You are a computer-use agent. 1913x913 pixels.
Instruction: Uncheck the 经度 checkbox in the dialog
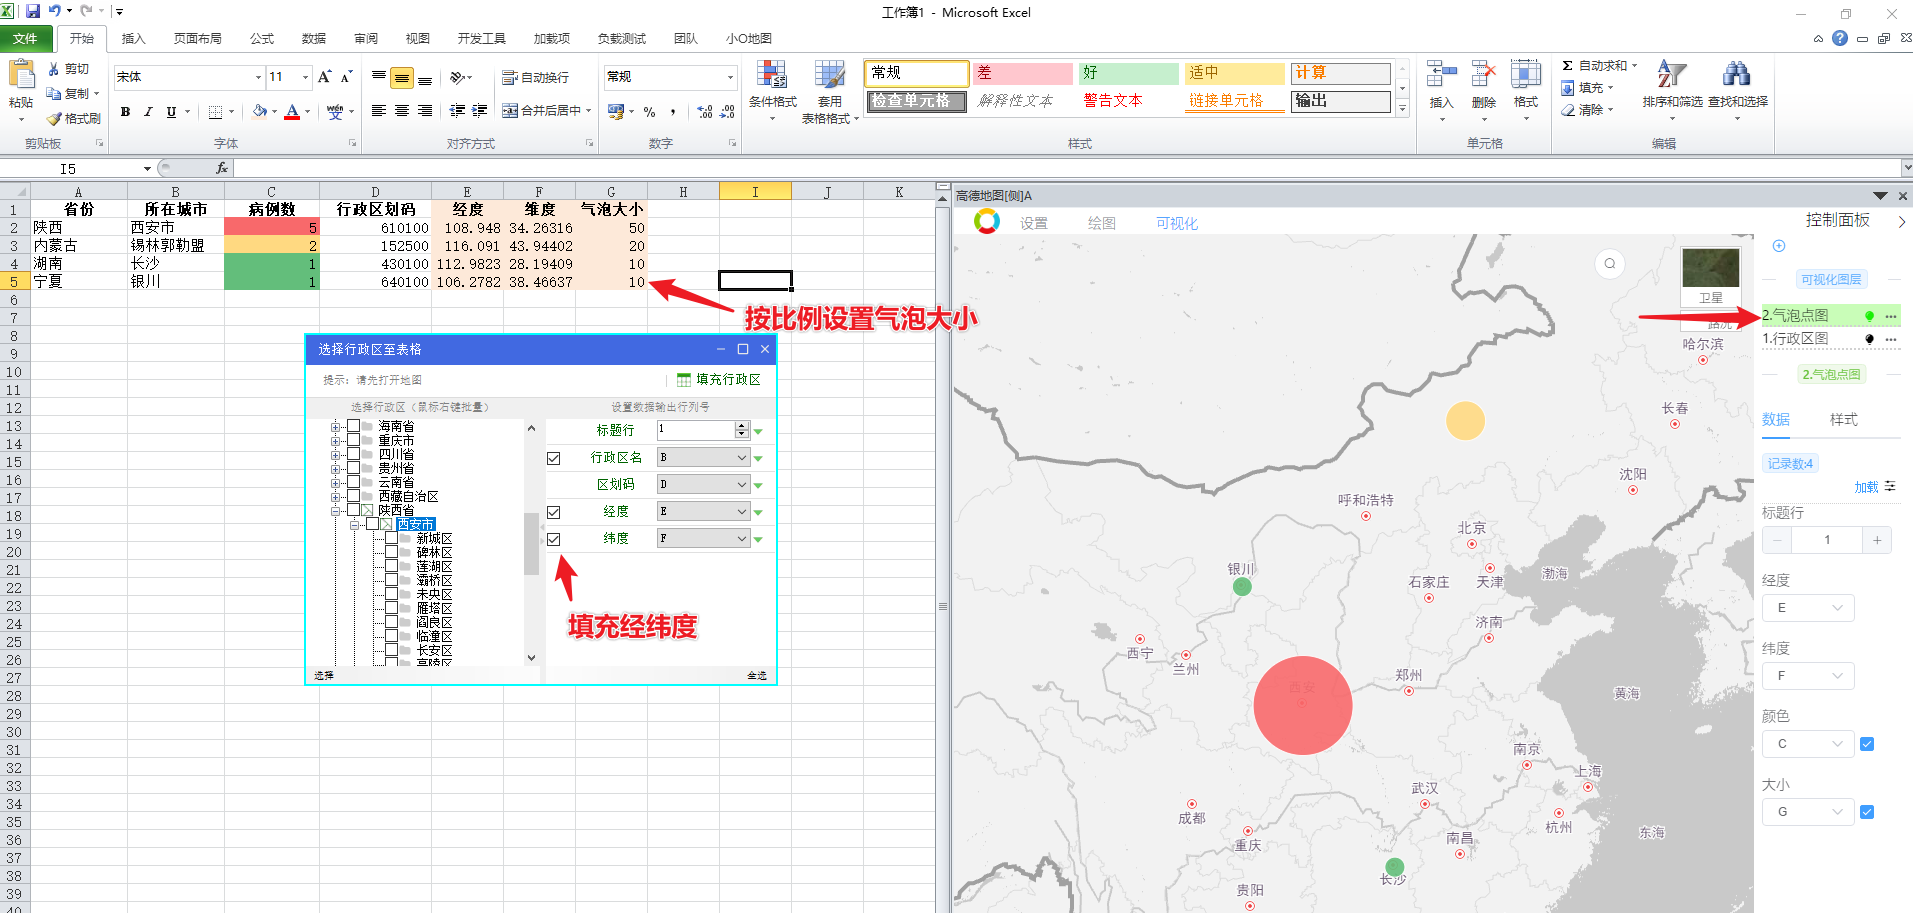point(554,512)
